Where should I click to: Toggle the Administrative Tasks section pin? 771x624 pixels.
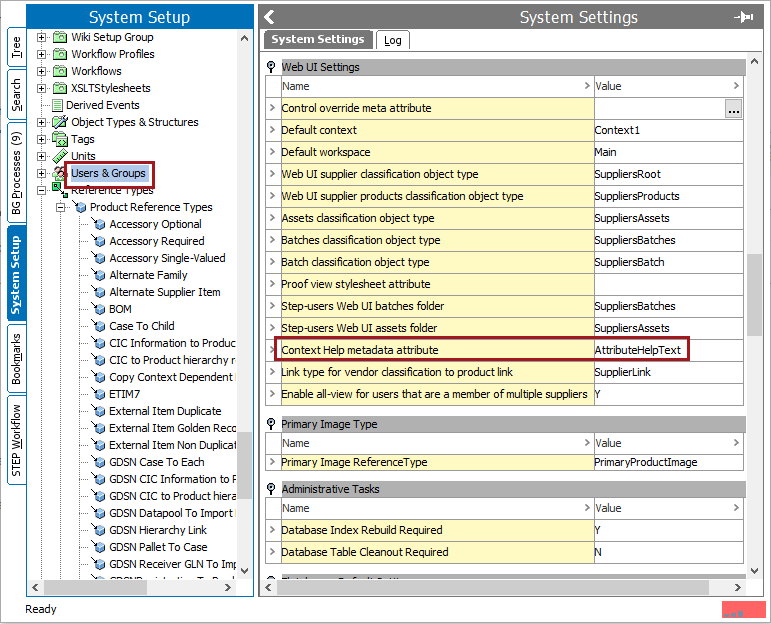tap(271, 489)
